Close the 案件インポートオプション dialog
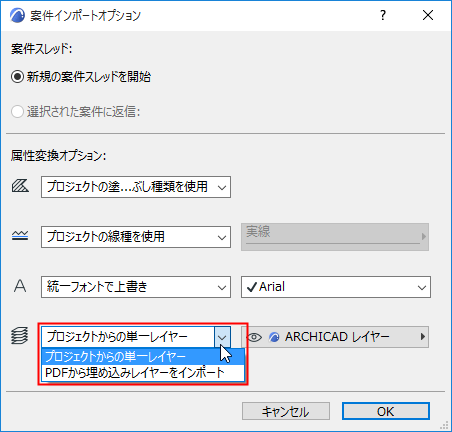 click(428, 15)
